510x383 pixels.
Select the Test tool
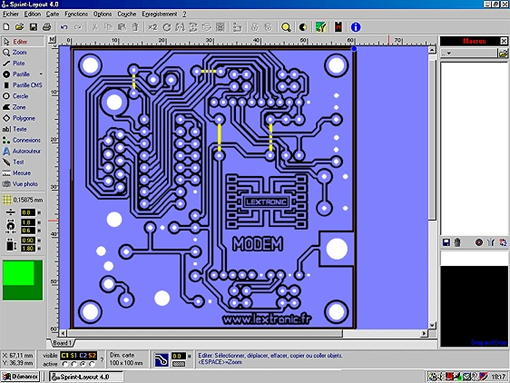coord(23,162)
